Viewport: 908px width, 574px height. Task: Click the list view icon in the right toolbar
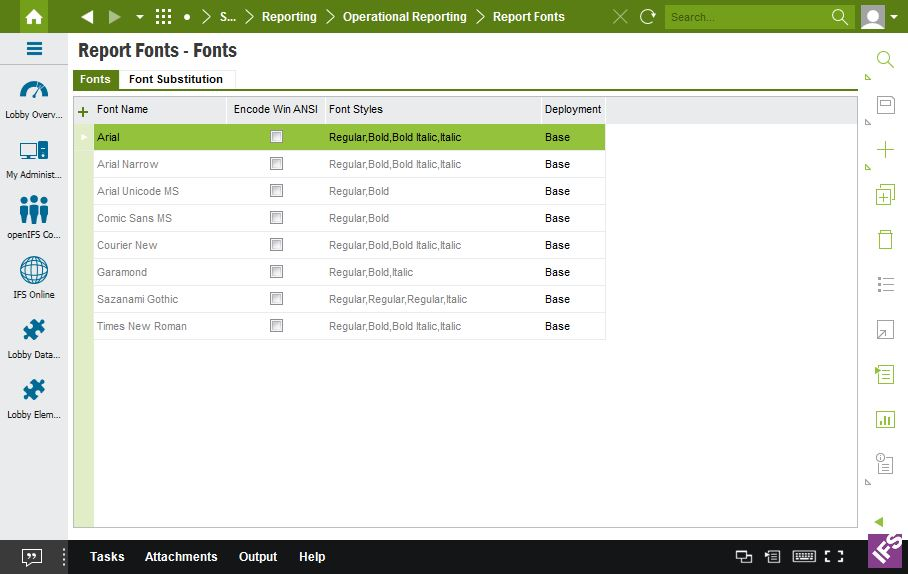click(x=885, y=284)
